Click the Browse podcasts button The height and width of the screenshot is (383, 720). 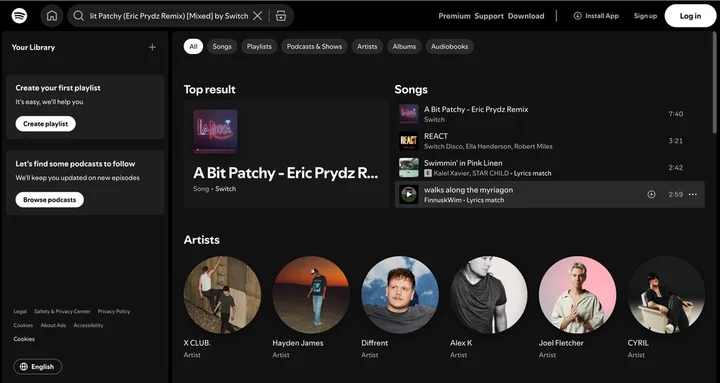(x=50, y=200)
